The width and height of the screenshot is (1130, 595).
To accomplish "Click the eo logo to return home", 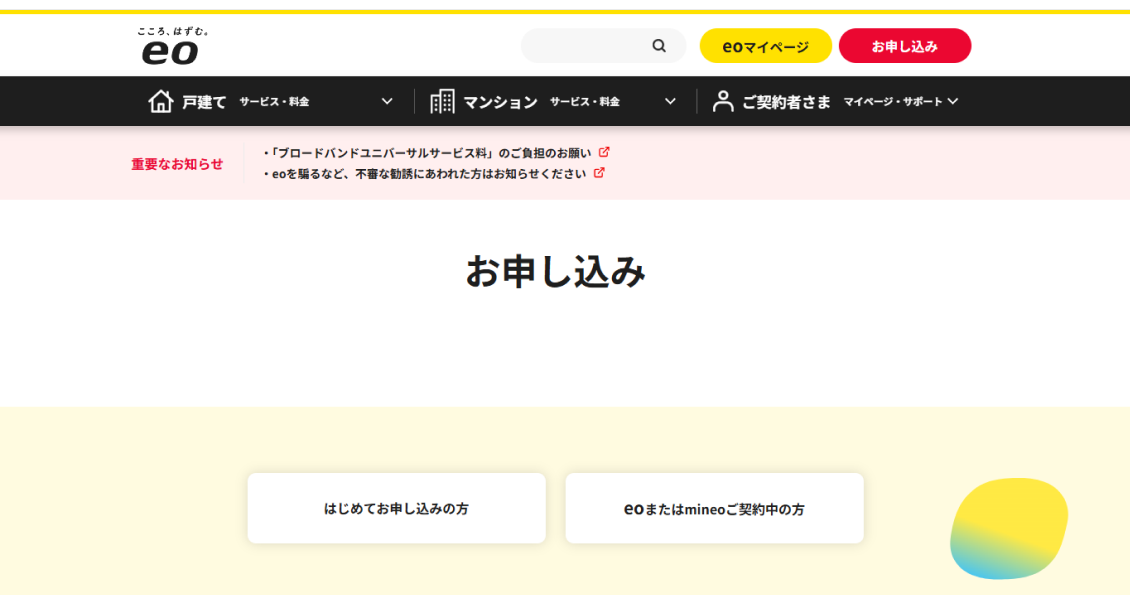I will 172,45.
